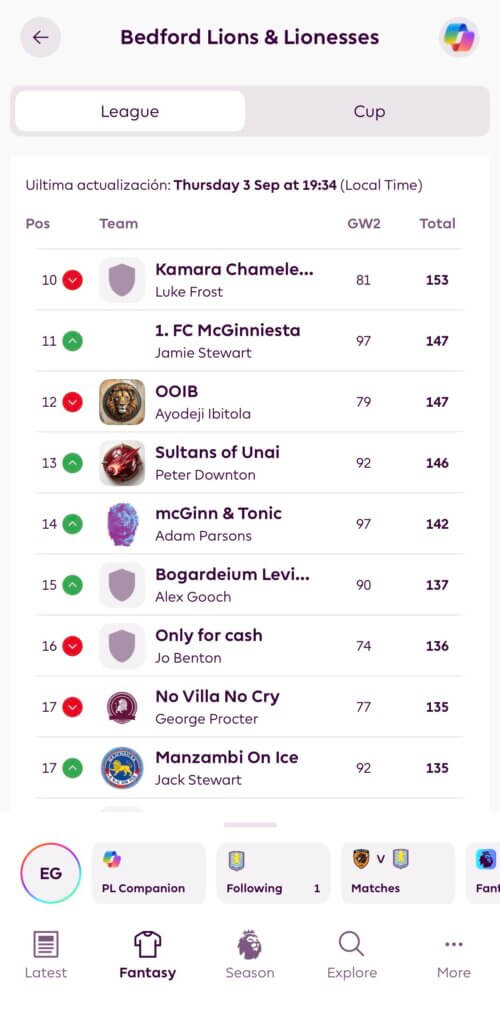Open Sultans of Unai team row
Image resolution: width=500 pixels, height=1024 pixels.
click(x=250, y=462)
